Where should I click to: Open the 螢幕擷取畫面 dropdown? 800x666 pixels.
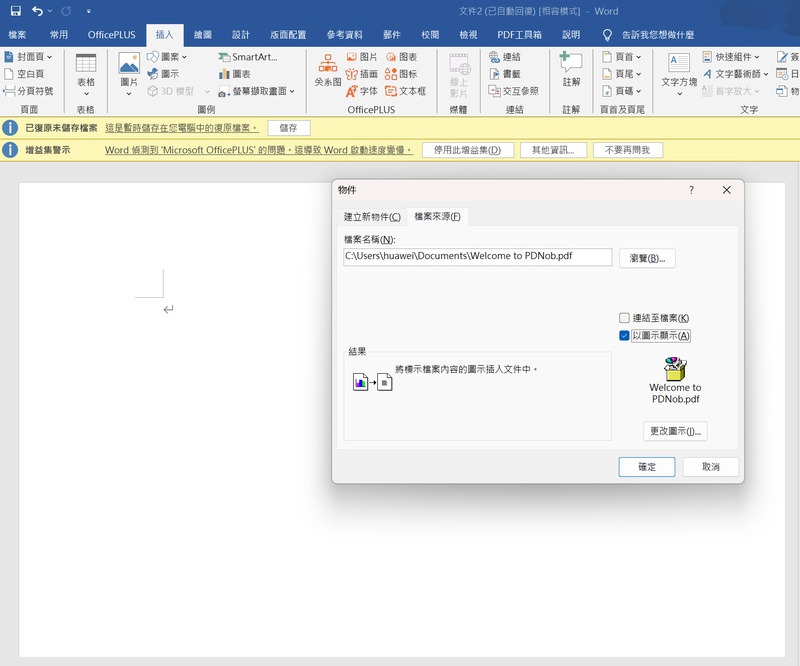[257, 91]
